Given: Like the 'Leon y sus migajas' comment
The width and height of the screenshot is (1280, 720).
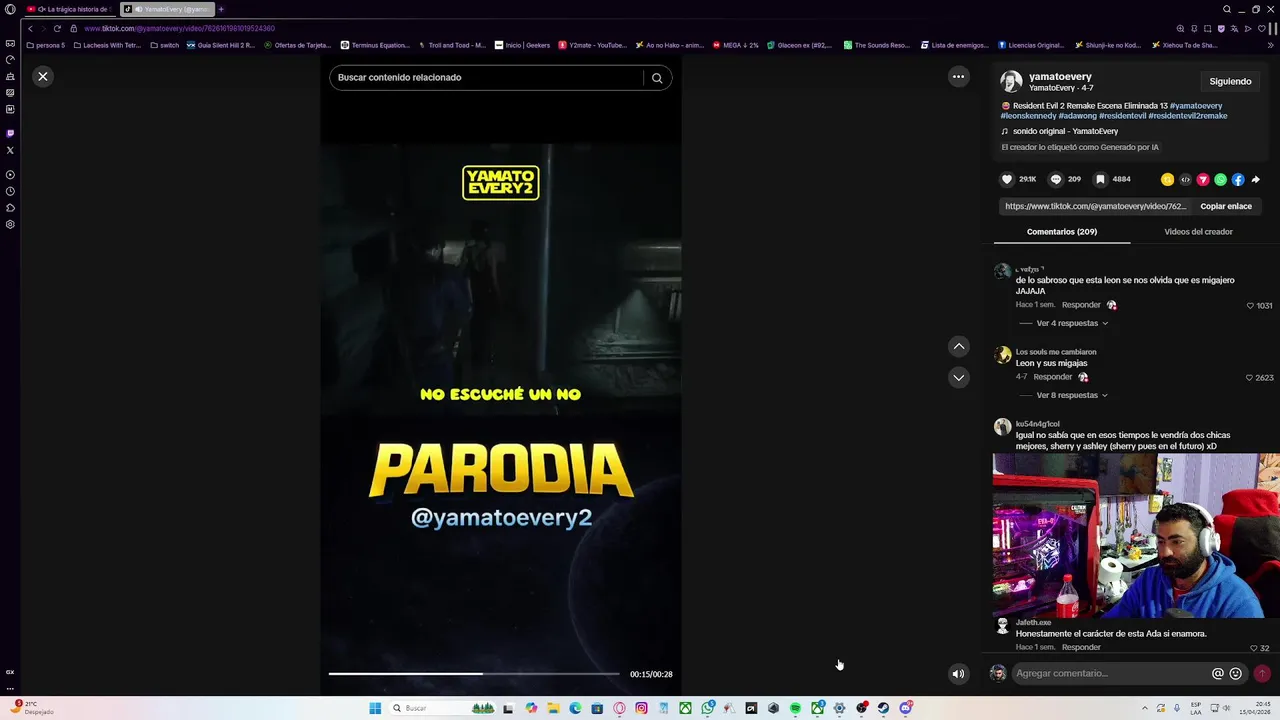Looking at the screenshot, I should [x=1250, y=378].
